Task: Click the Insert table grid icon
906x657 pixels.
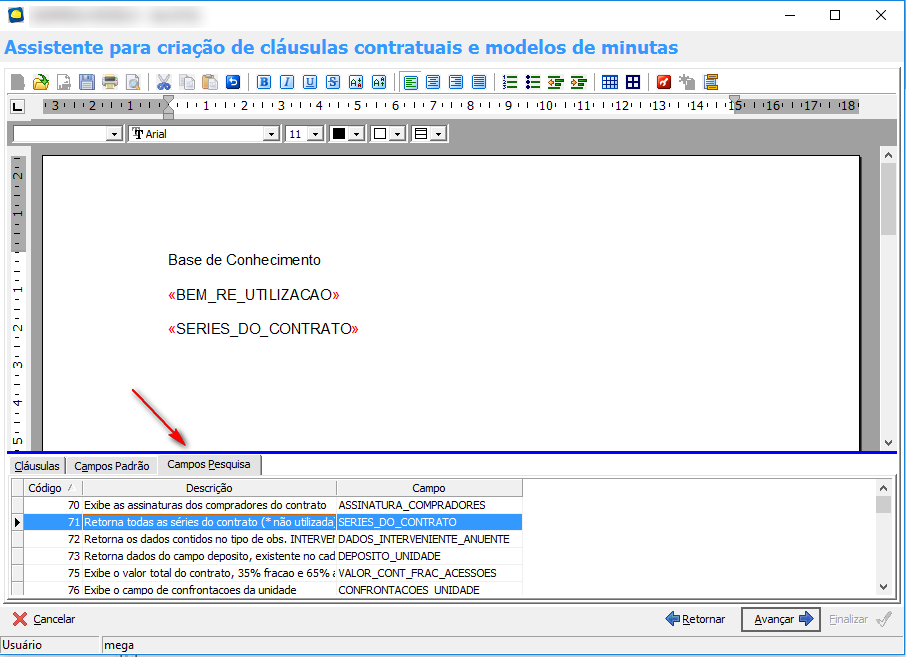Action: tap(610, 82)
